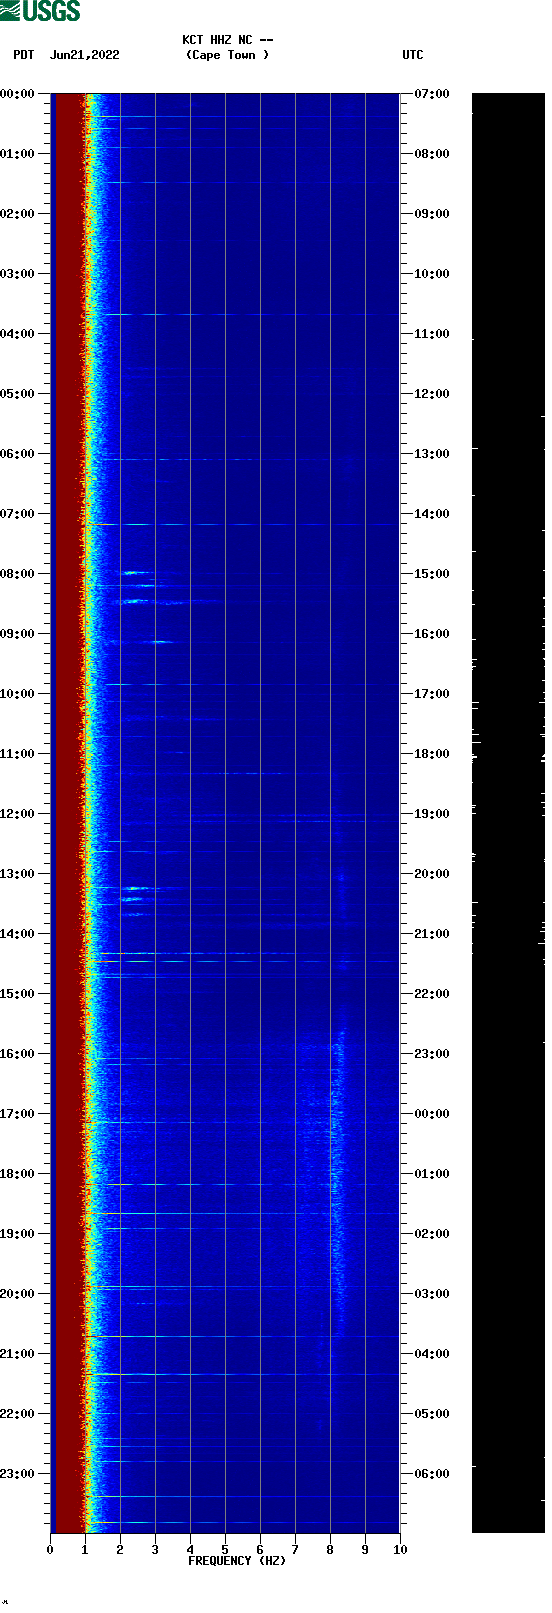
Task: Click the 8 frequency tick label
Action: tap(330, 1550)
